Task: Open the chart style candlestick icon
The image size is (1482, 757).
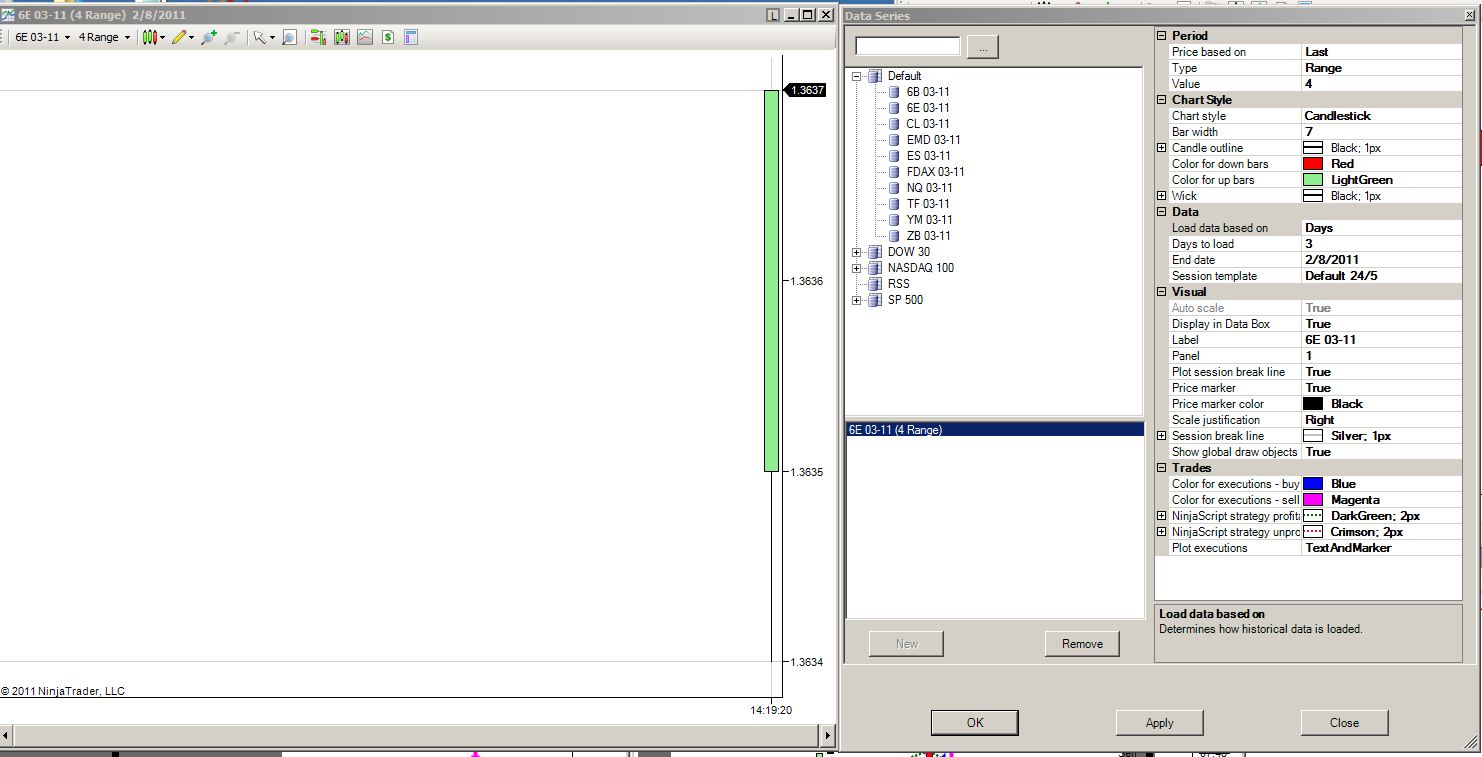Action: click(150, 37)
